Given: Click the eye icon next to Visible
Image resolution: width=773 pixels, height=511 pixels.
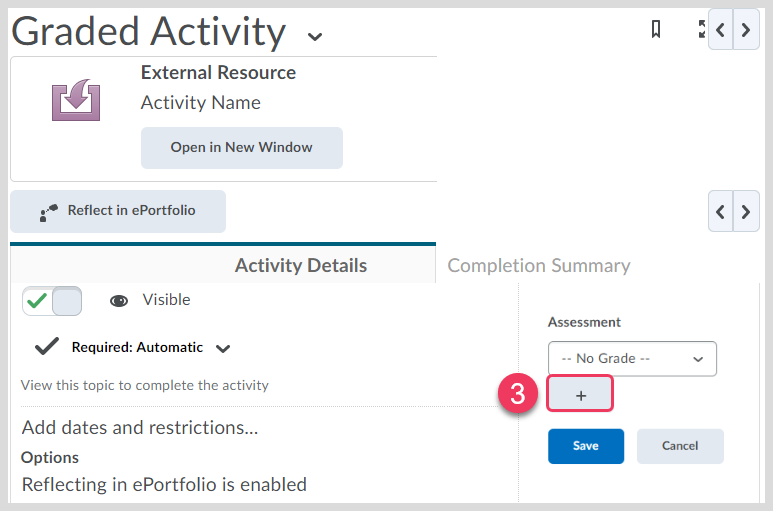Looking at the screenshot, I should 119,300.
